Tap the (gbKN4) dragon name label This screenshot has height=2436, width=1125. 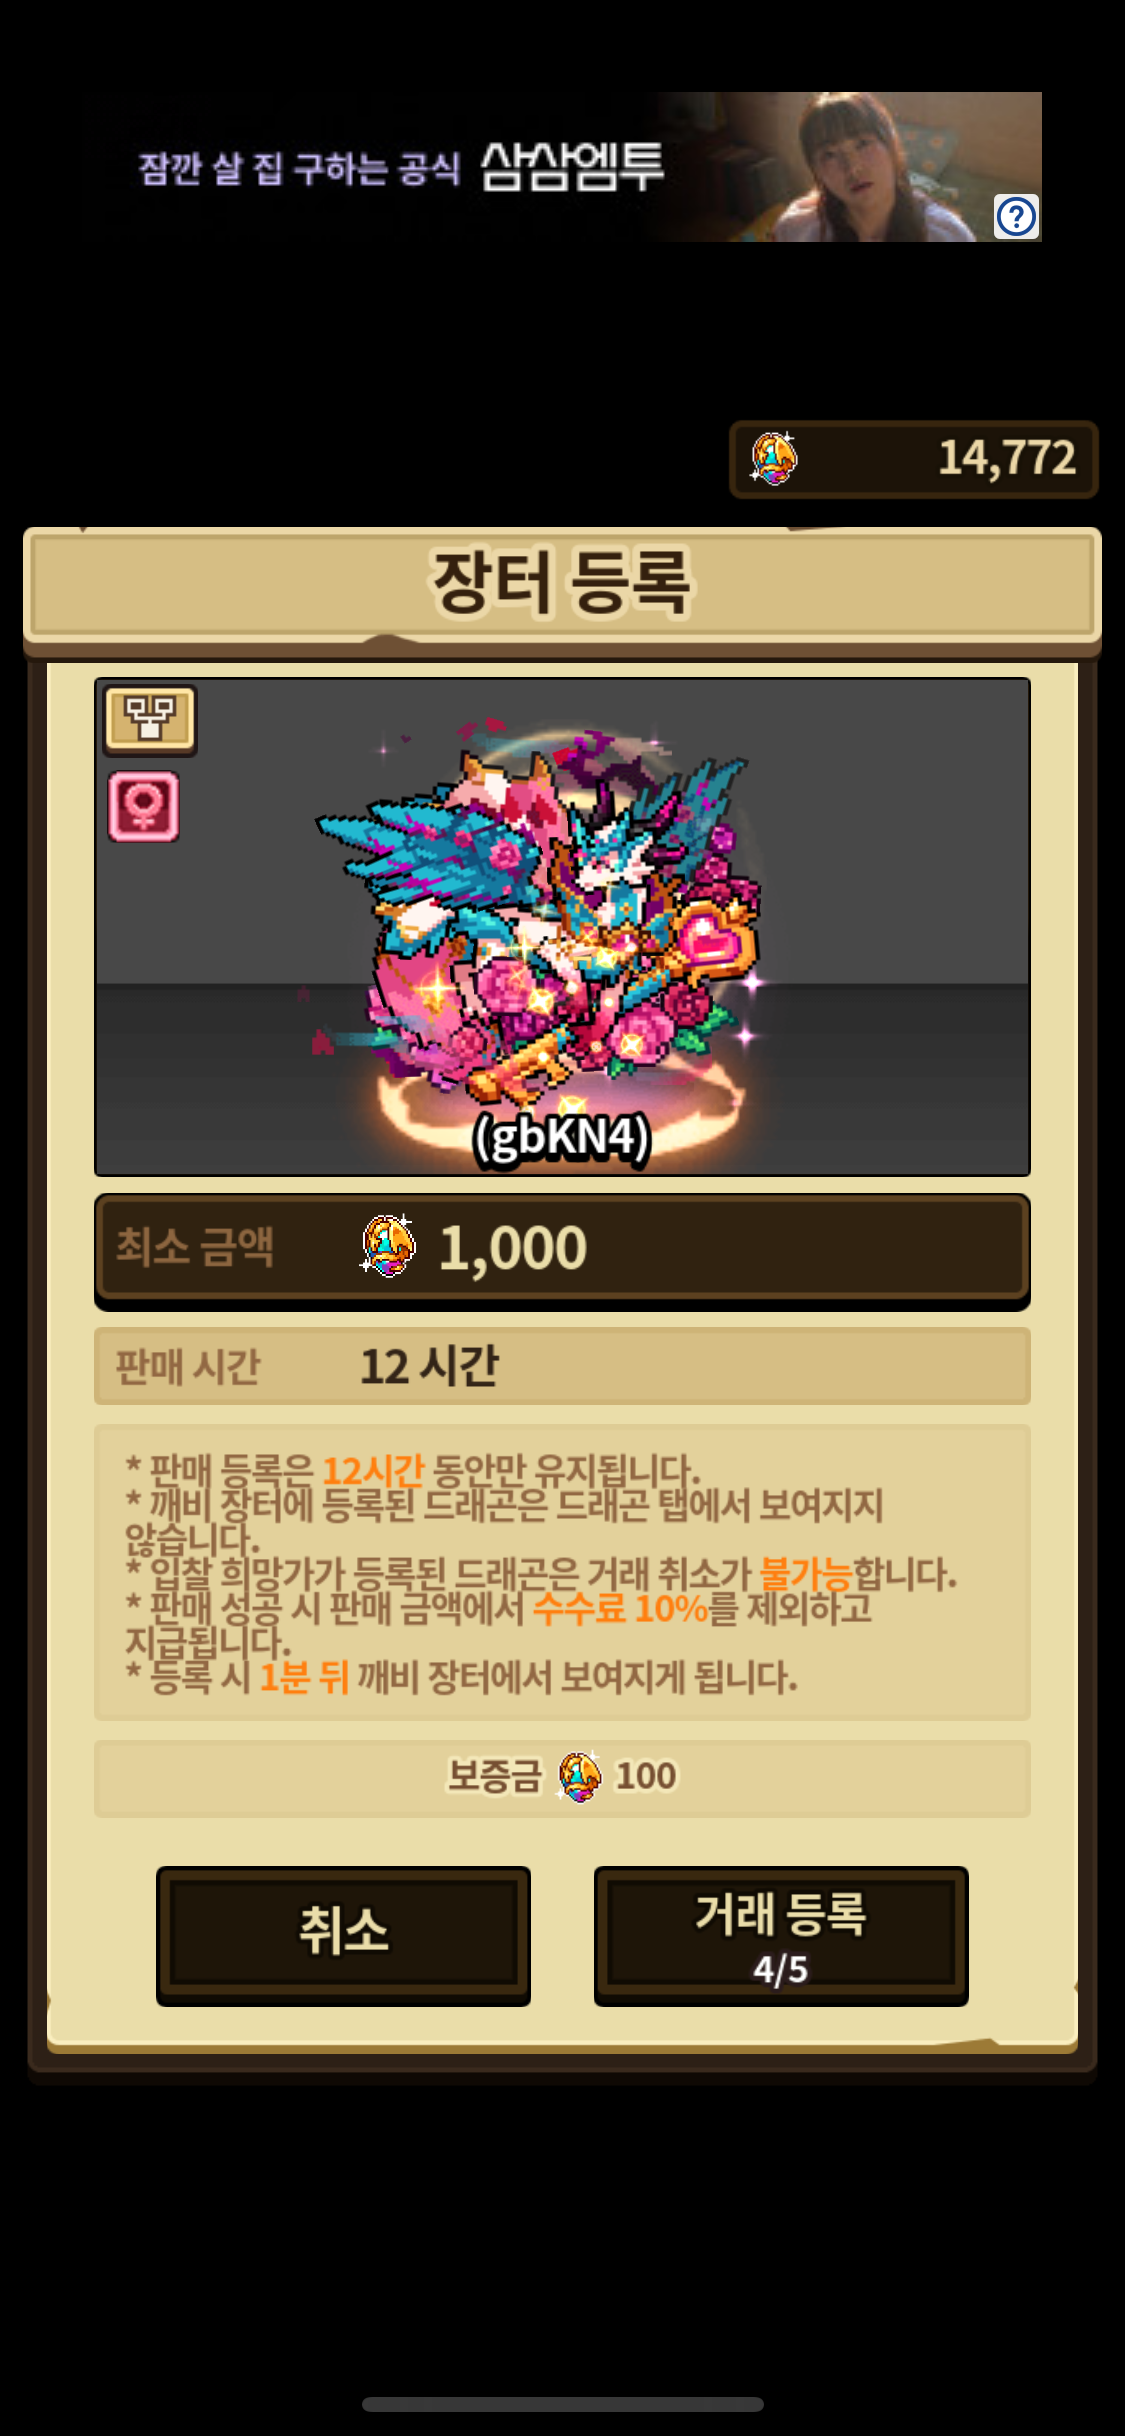562,1138
